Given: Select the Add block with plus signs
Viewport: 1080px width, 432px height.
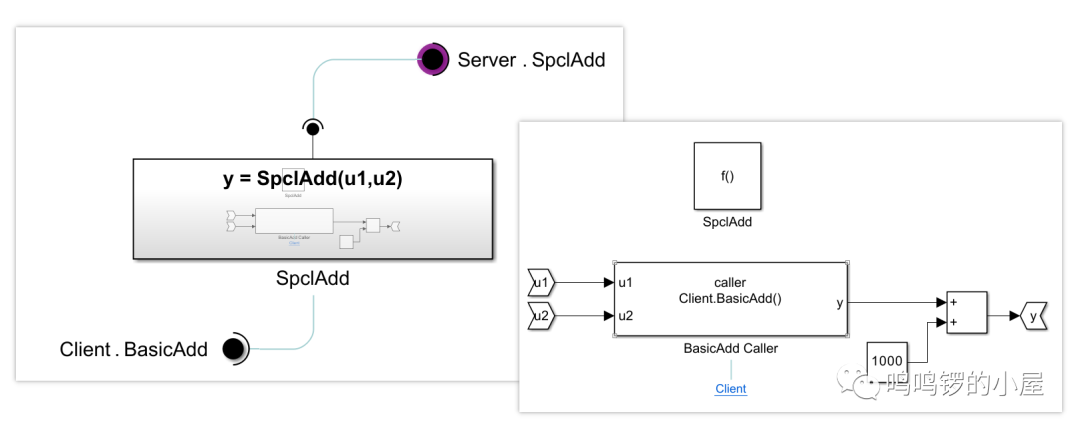Looking at the screenshot, I should pos(966,311).
